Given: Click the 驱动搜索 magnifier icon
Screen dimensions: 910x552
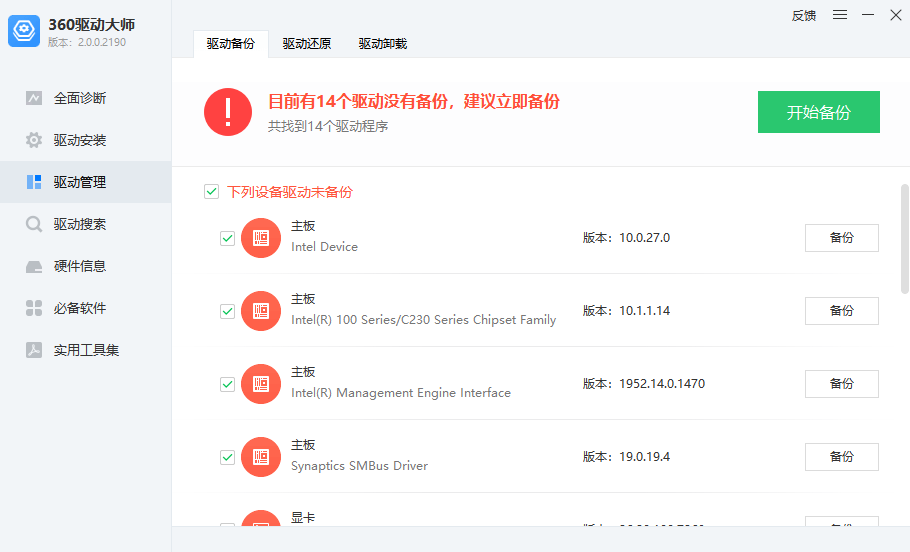Looking at the screenshot, I should [34, 224].
